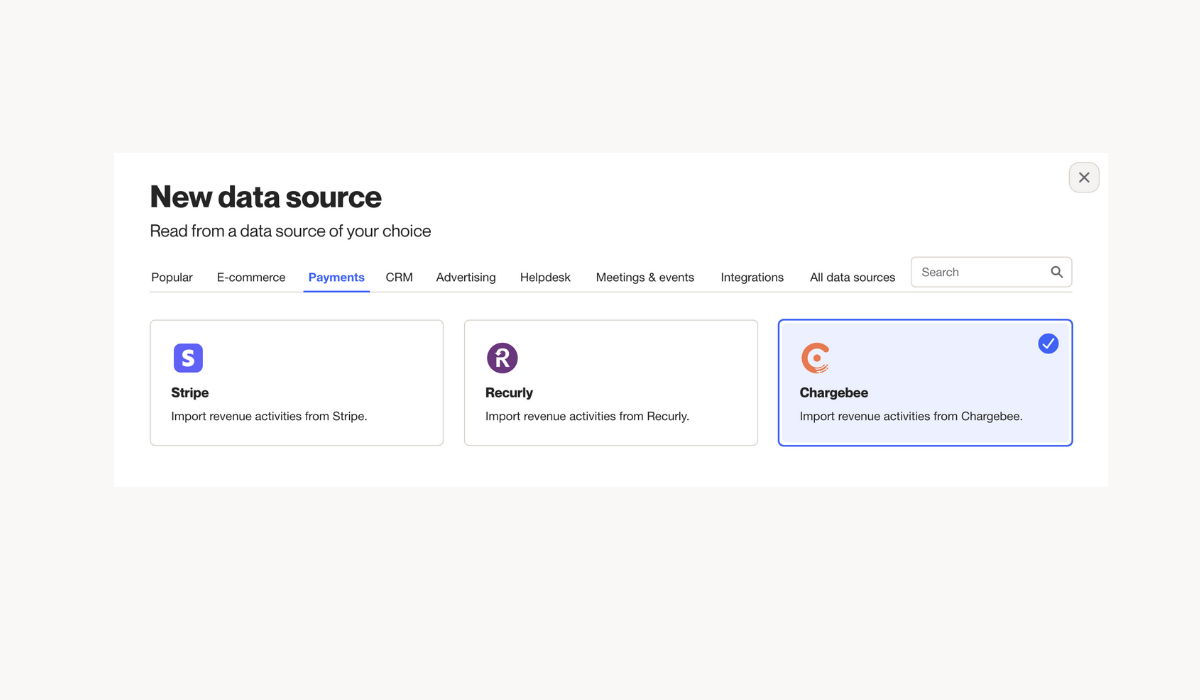Viewport: 1200px width, 700px height.
Task: Click the Chargebee logo icon
Action: (x=815, y=358)
